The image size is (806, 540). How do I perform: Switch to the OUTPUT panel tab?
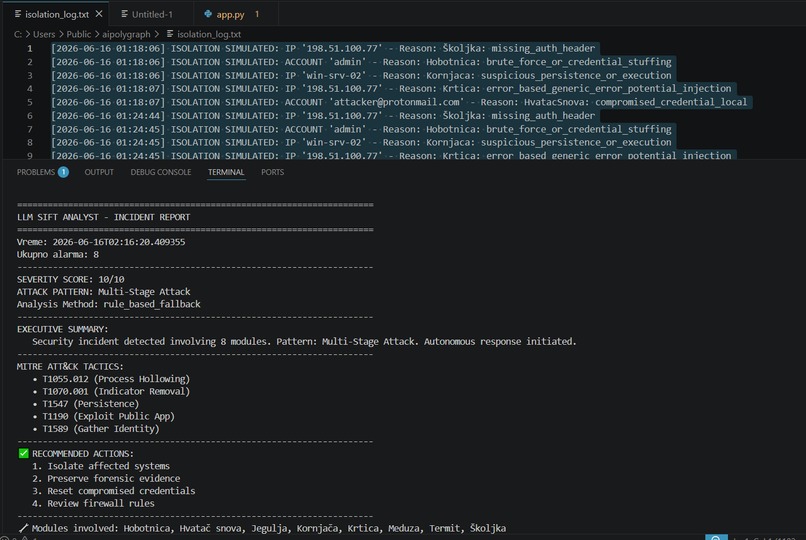(x=99, y=172)
